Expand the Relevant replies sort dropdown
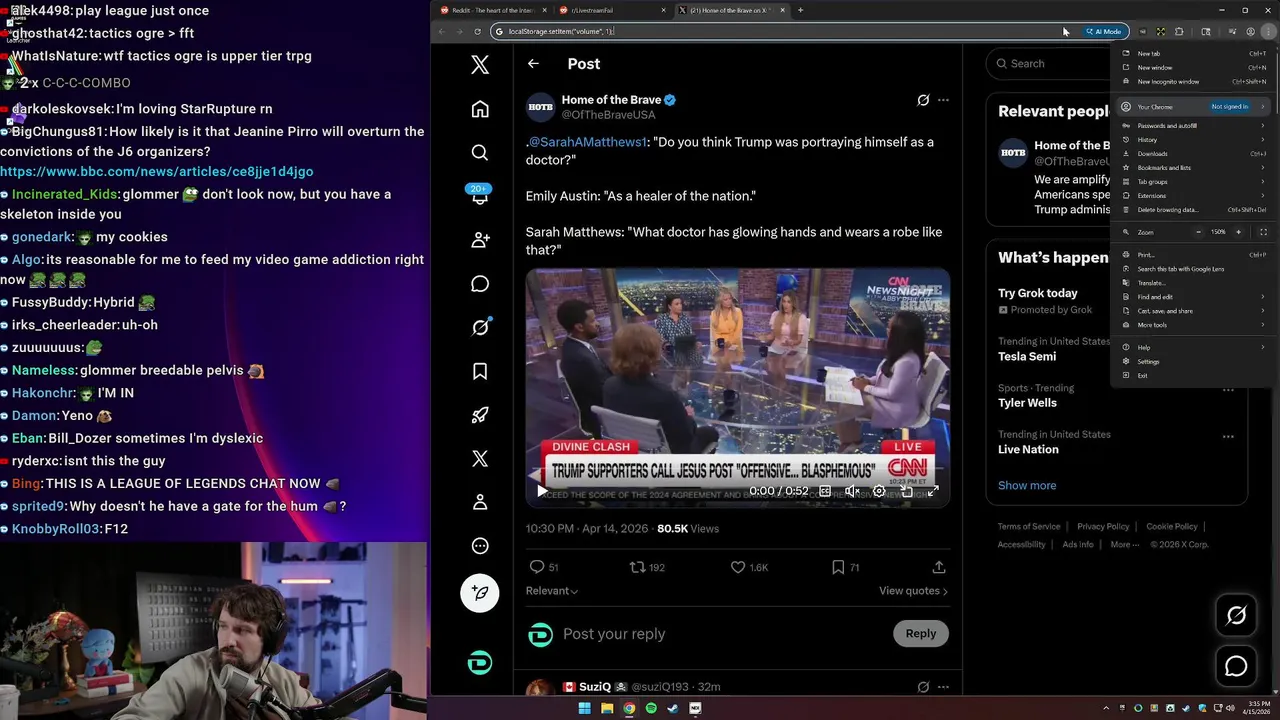 (552, 591)
